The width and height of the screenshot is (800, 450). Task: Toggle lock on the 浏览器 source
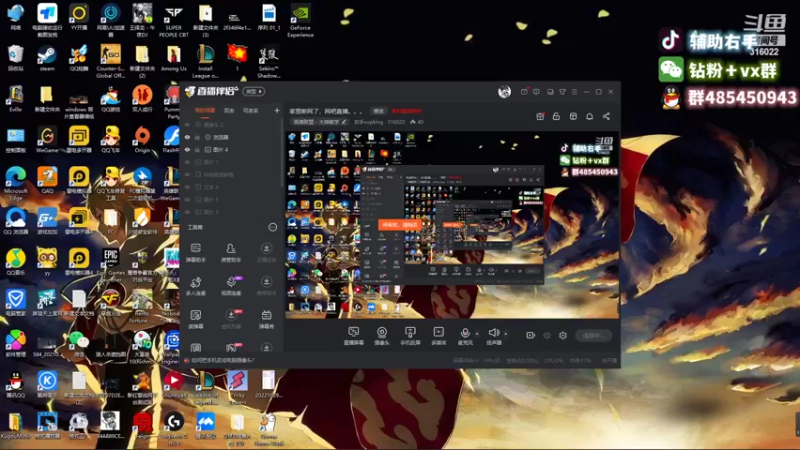197,137
